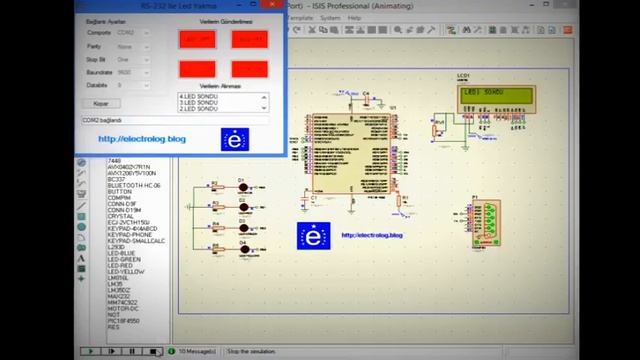Select 'MOTOR-DC' in the parts list
The height and width of the screenshot is (360, 640).
coord(123,309)
